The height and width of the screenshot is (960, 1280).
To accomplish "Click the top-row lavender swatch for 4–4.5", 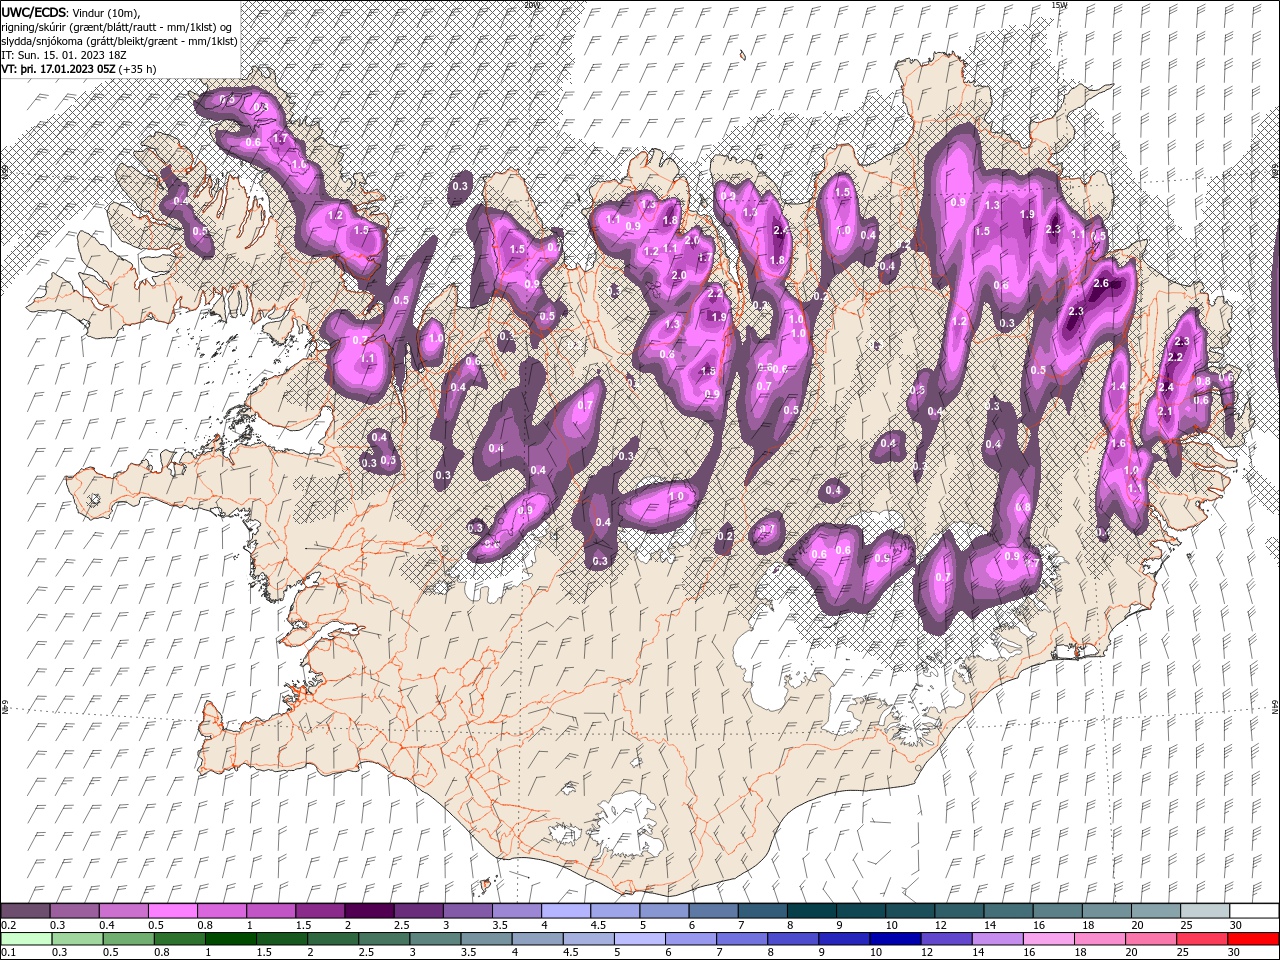I will point(565,911).
